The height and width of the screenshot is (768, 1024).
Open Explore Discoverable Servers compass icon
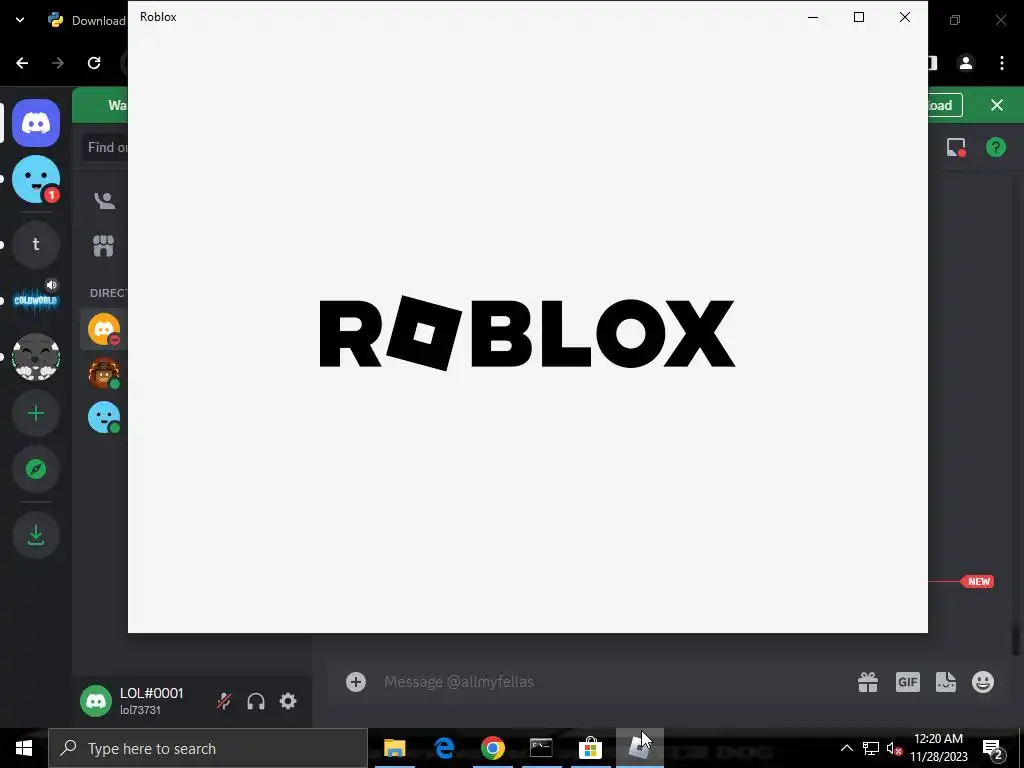(x=36, y=470)
